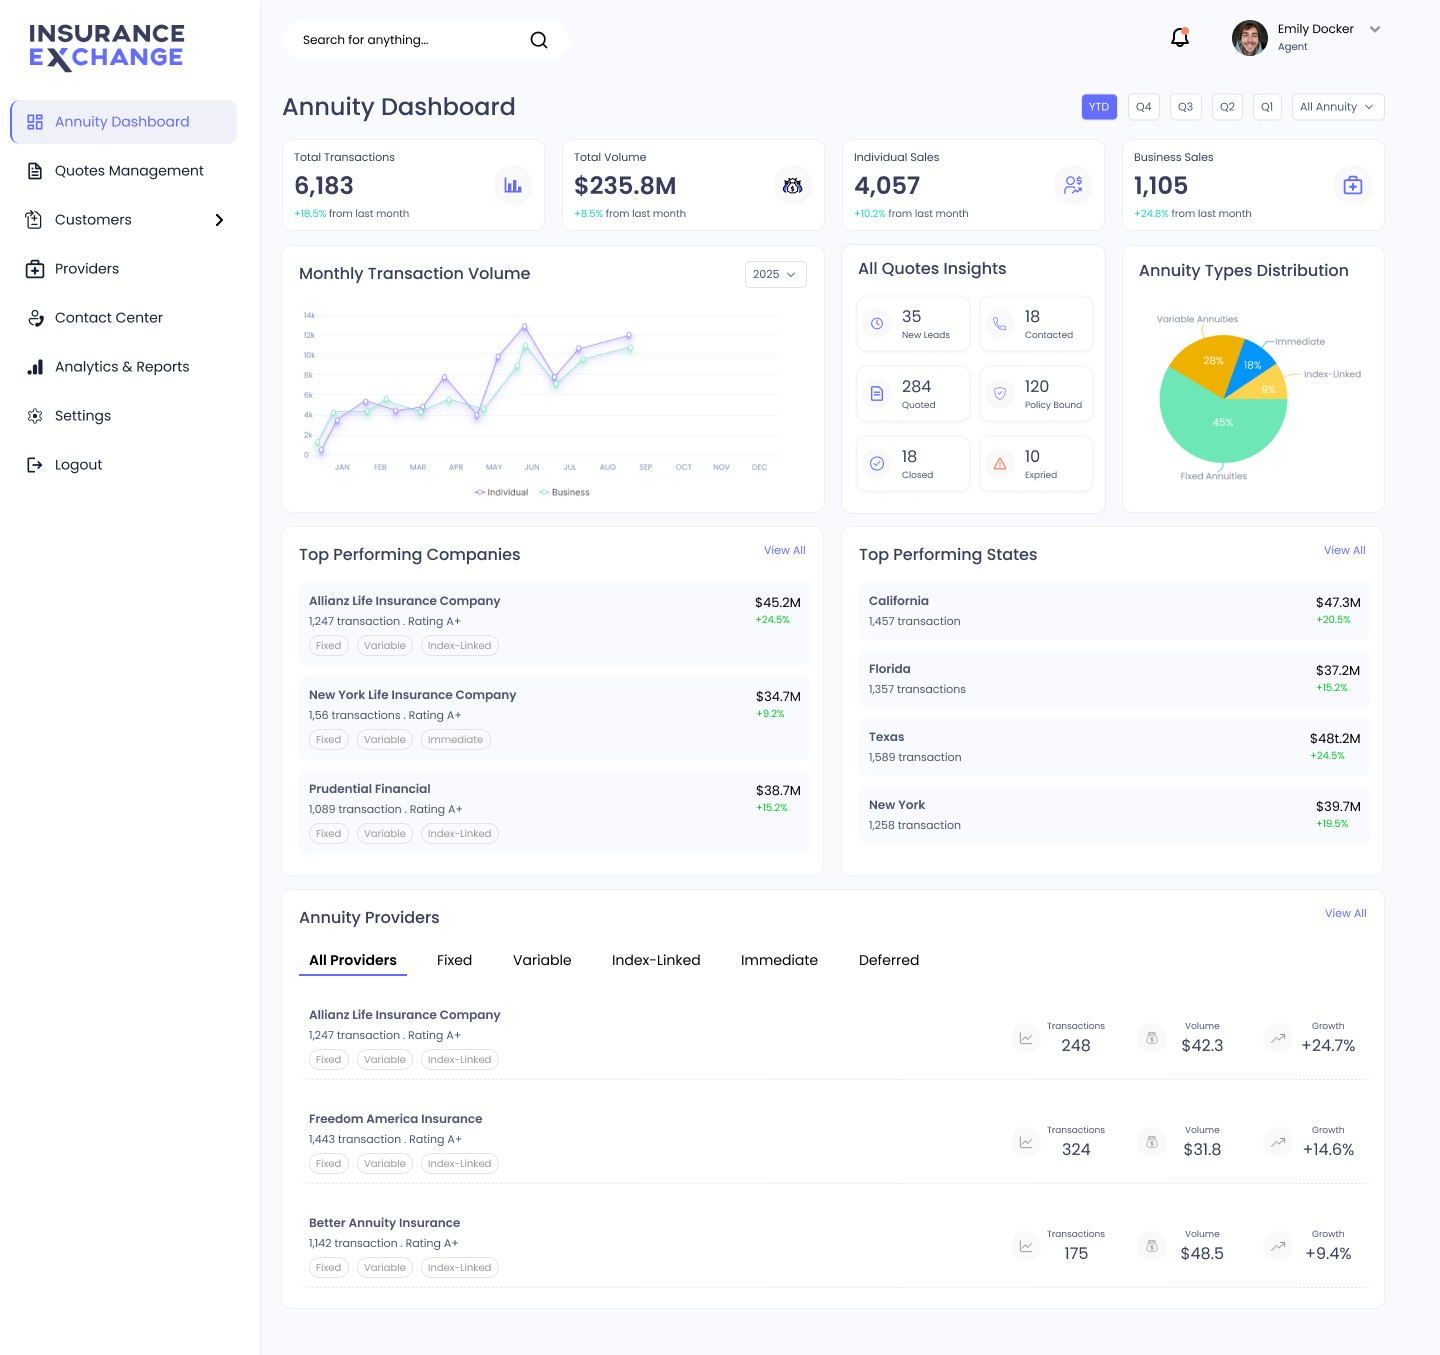Select the Q3 period filter
The width and height of the screenshot is (1440, 1355).
1185,107
